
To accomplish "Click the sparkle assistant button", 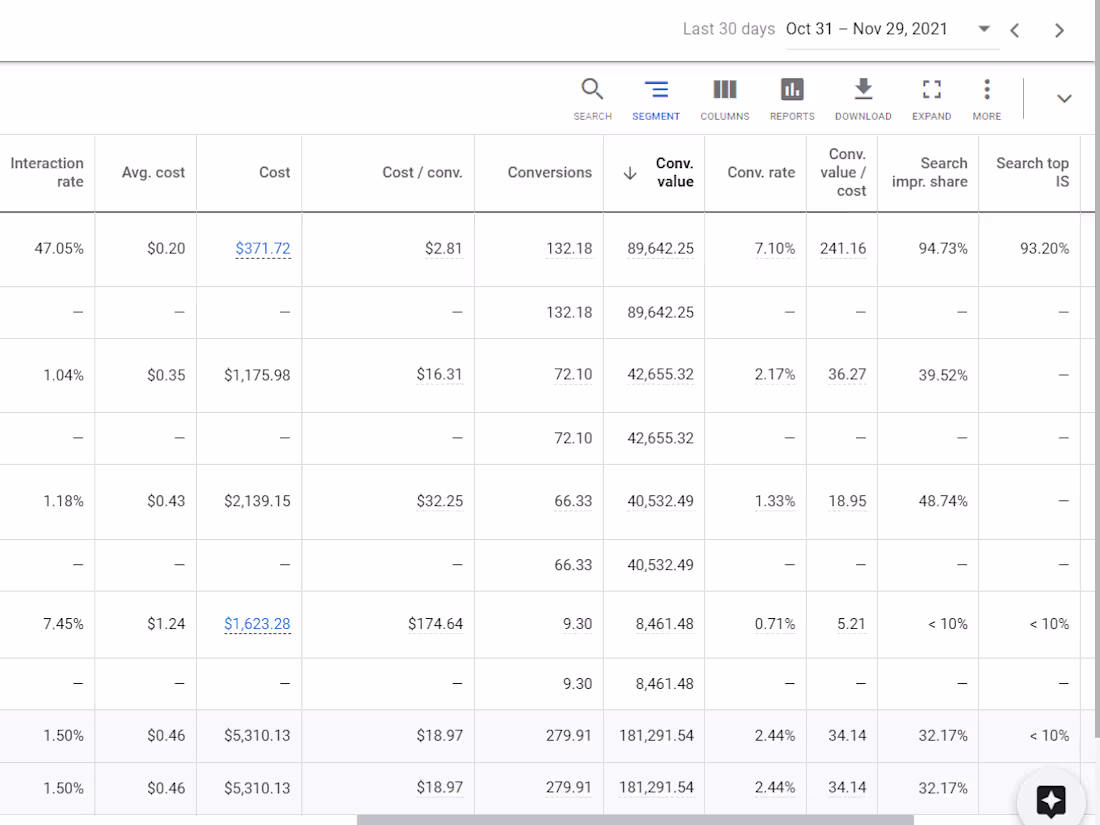I will [1051, 801].
